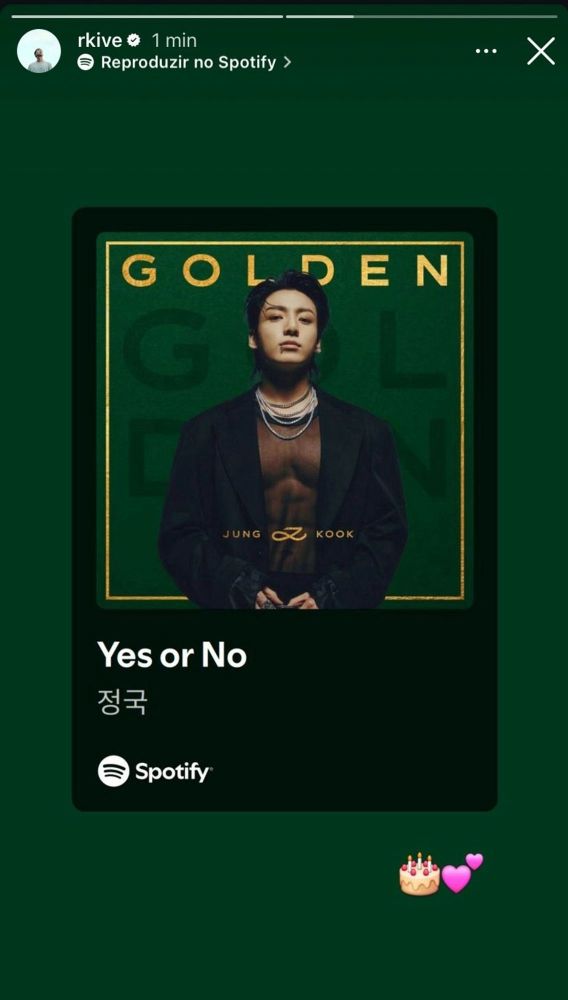
Task: Open the rkive profile picture
Action: (x=39, y=51)
